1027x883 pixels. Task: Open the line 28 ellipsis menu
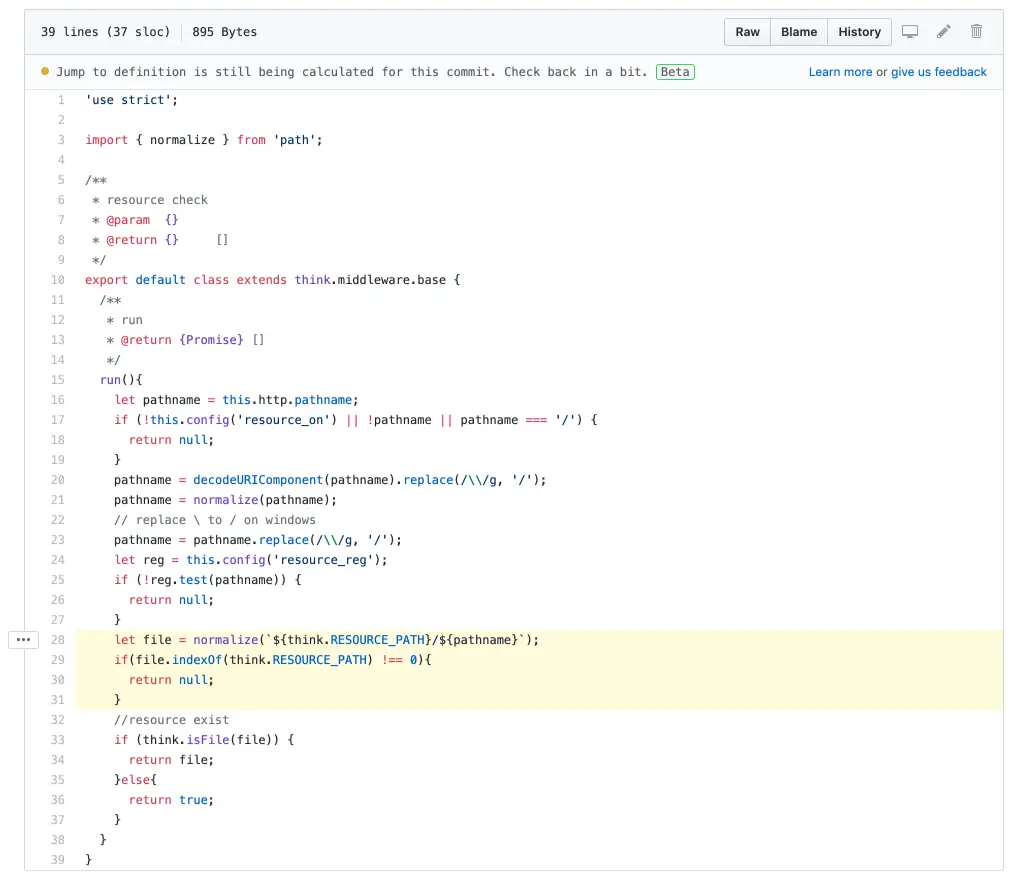[x=24, y=639]
